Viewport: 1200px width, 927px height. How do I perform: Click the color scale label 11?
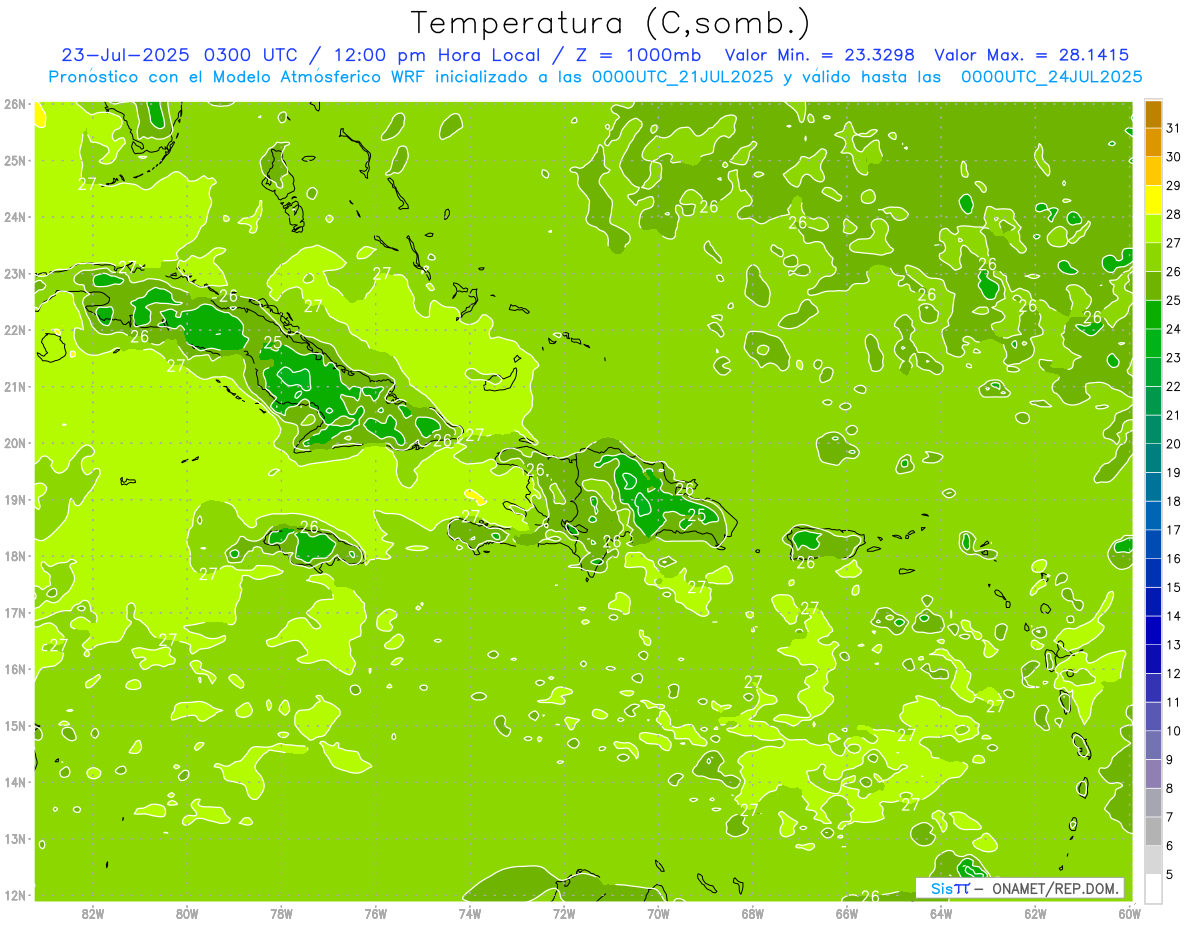tap(1174, 702)
